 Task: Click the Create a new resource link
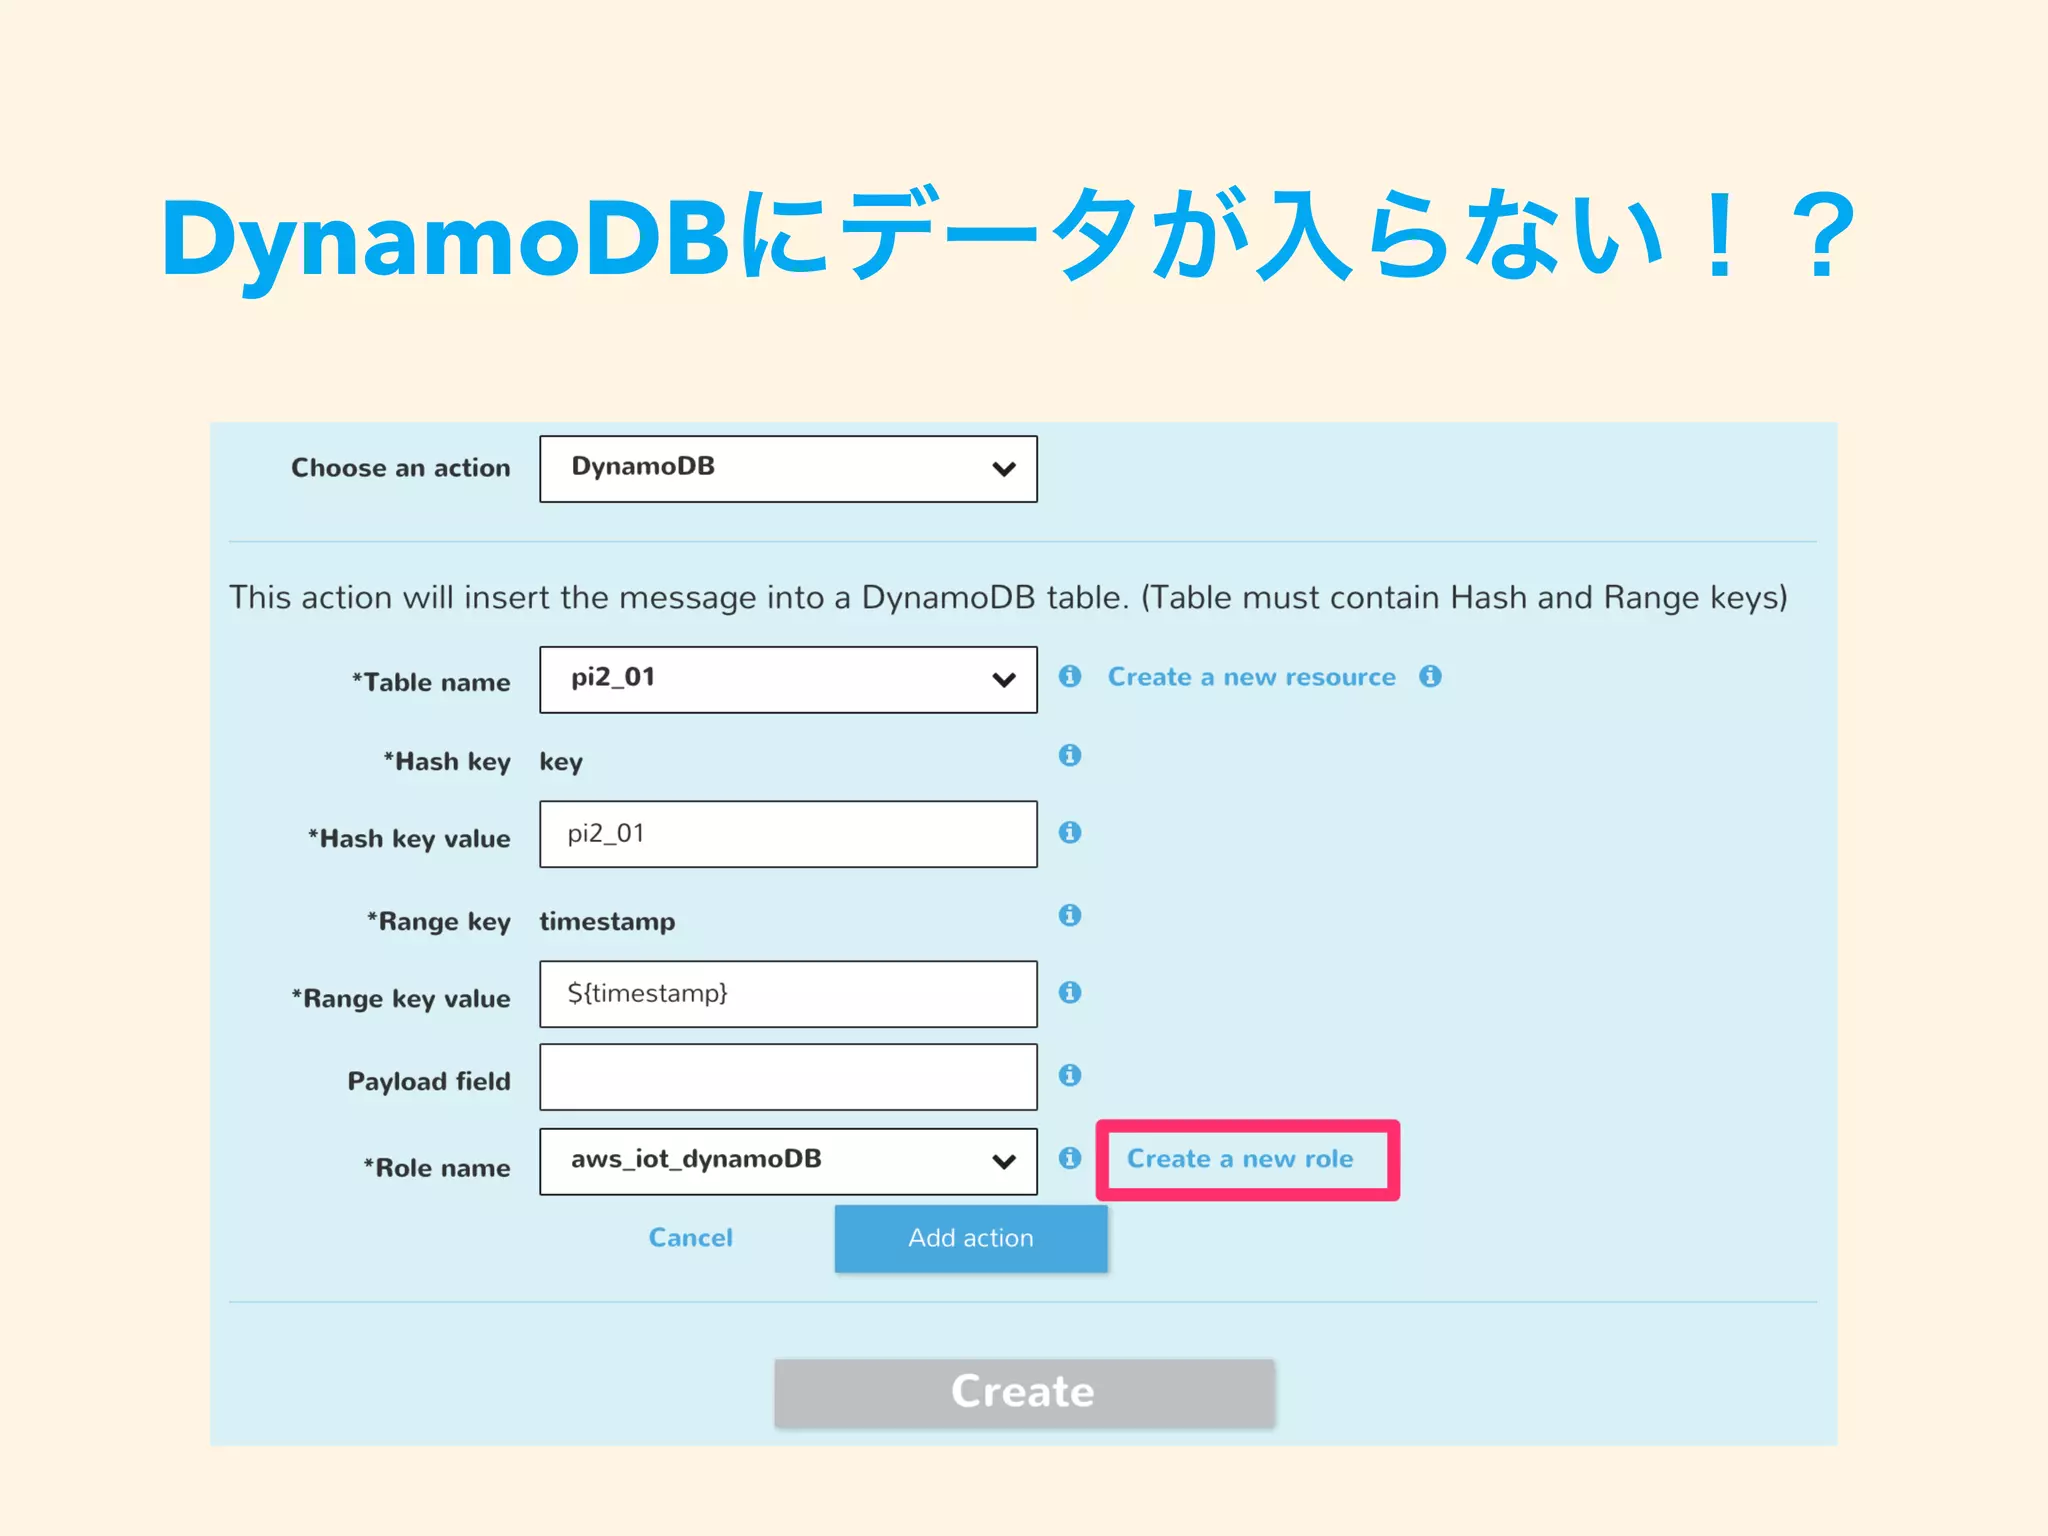1251,677
